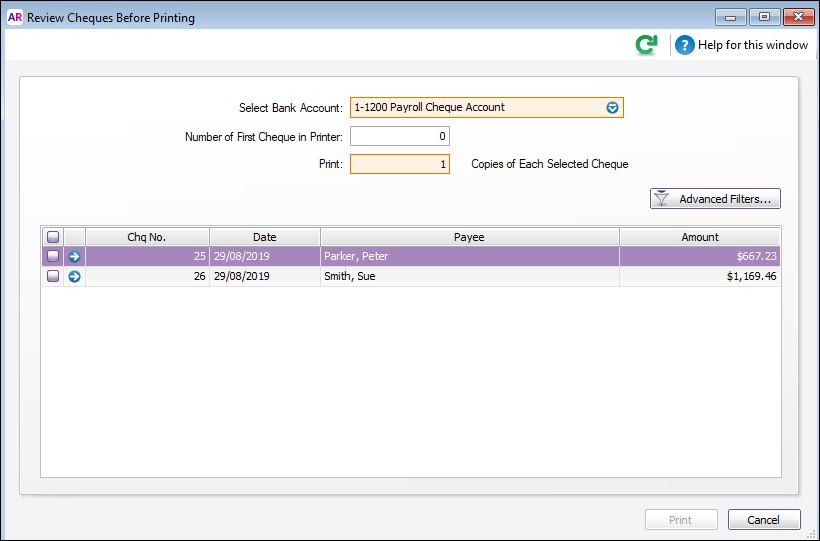This screenshot has width=820, height=541.
Task: Click the funnel icon on Advanced Filters
Action: click(x=661, y=199)
